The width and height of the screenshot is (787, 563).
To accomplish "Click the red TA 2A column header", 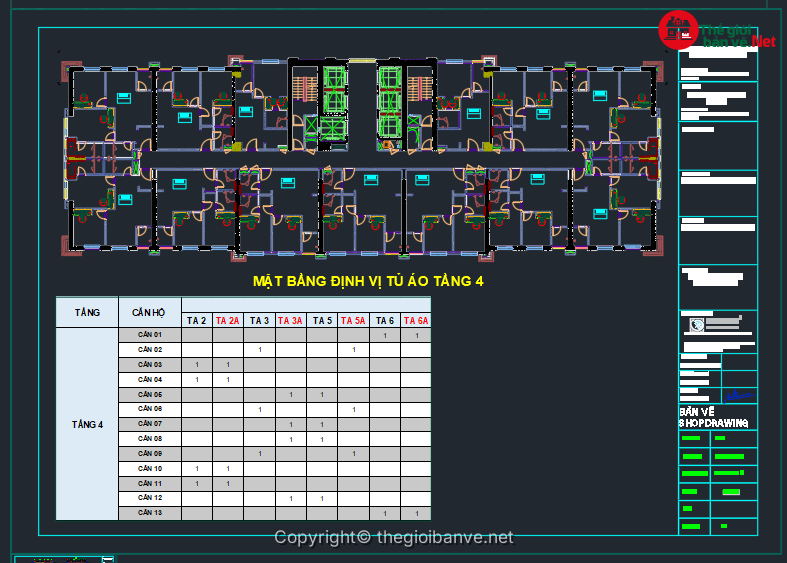I will 227,321.
